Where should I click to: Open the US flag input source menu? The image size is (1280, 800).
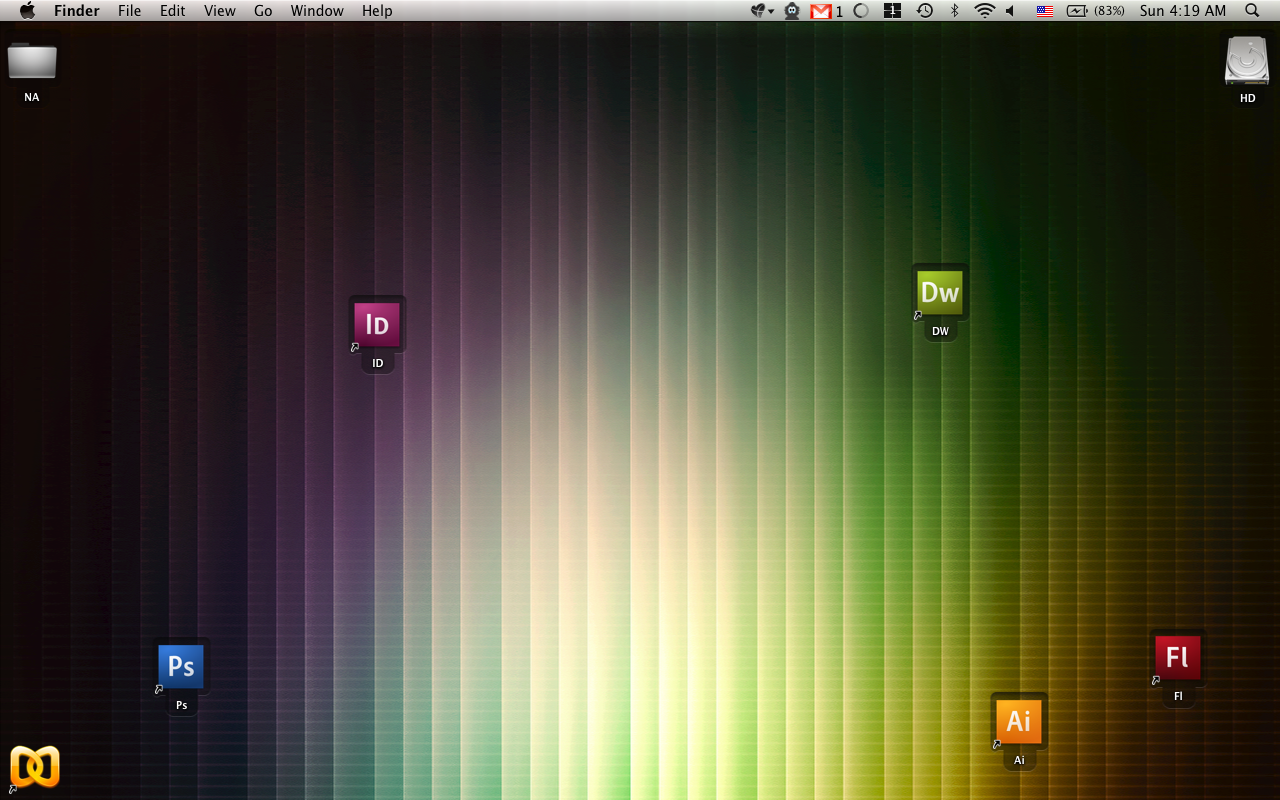coord(1045,11)
